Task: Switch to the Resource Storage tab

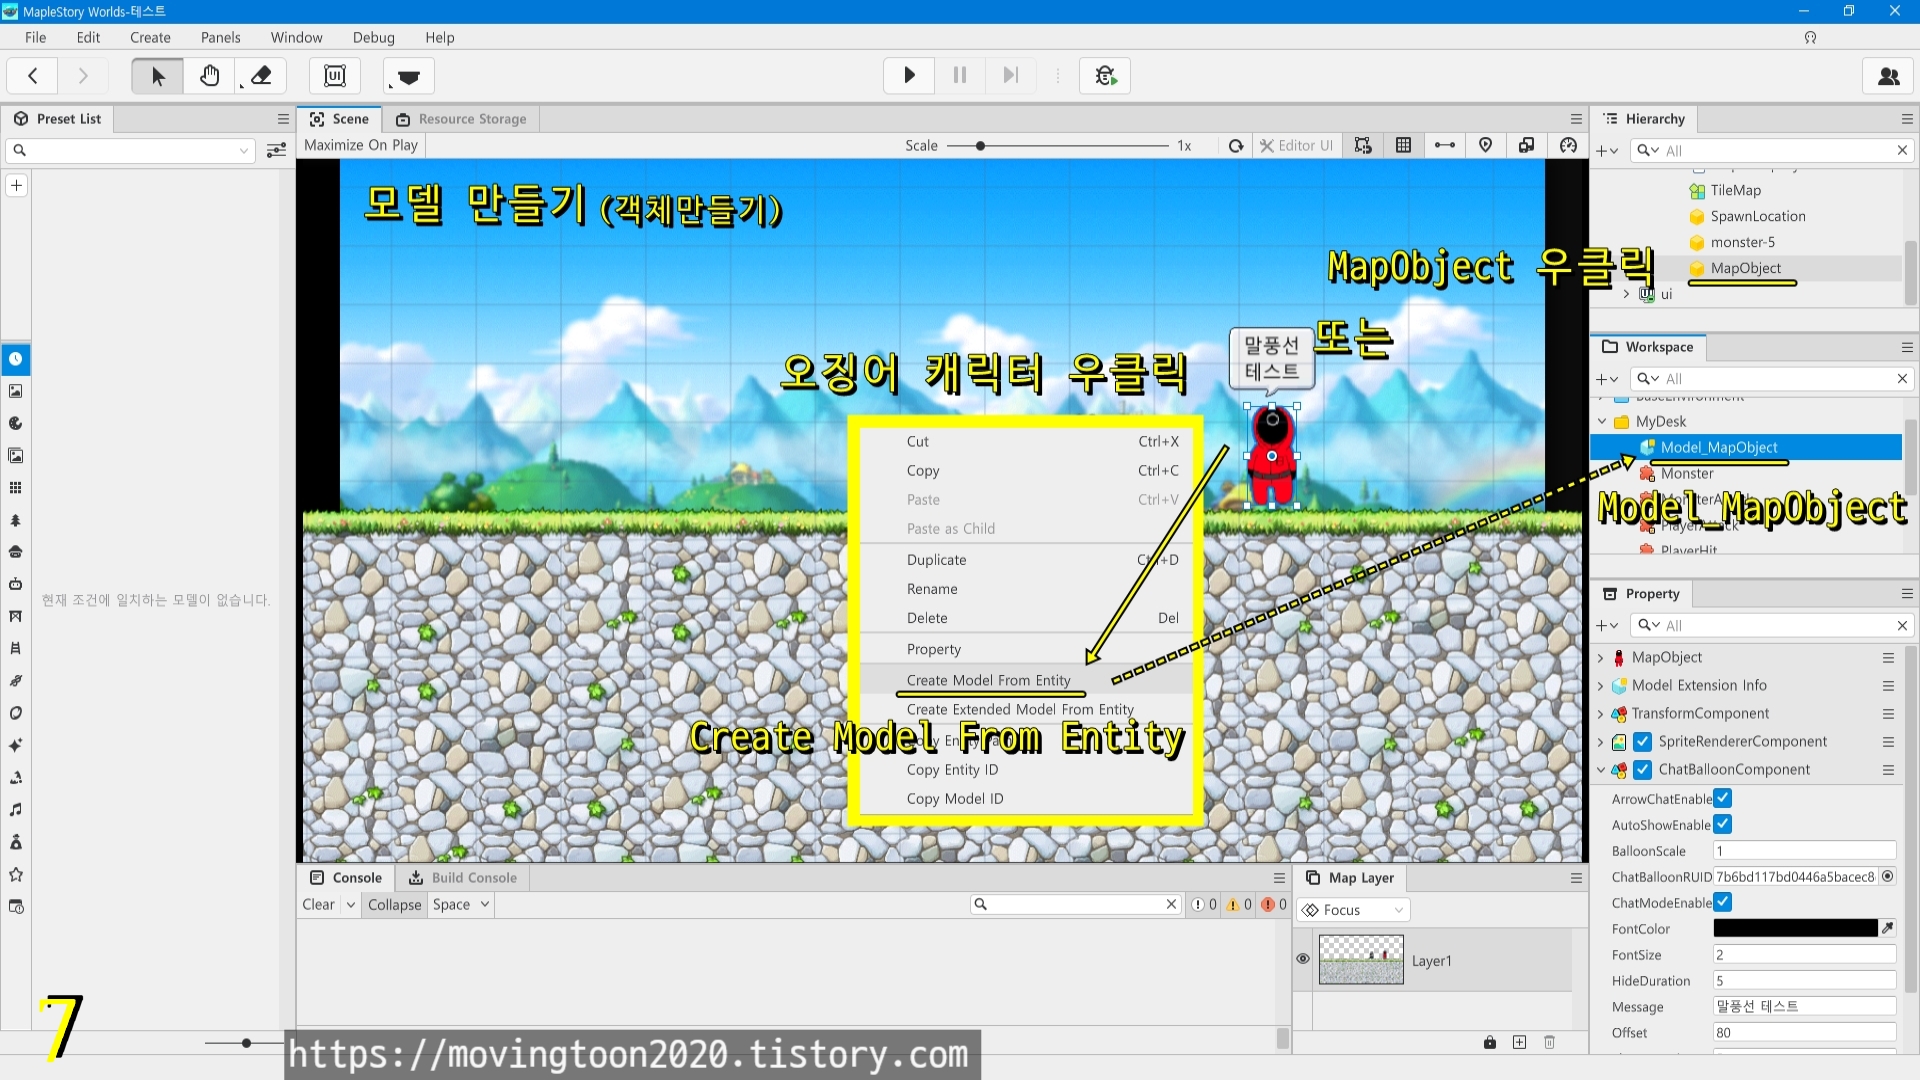Action: (x=462, y=119)
